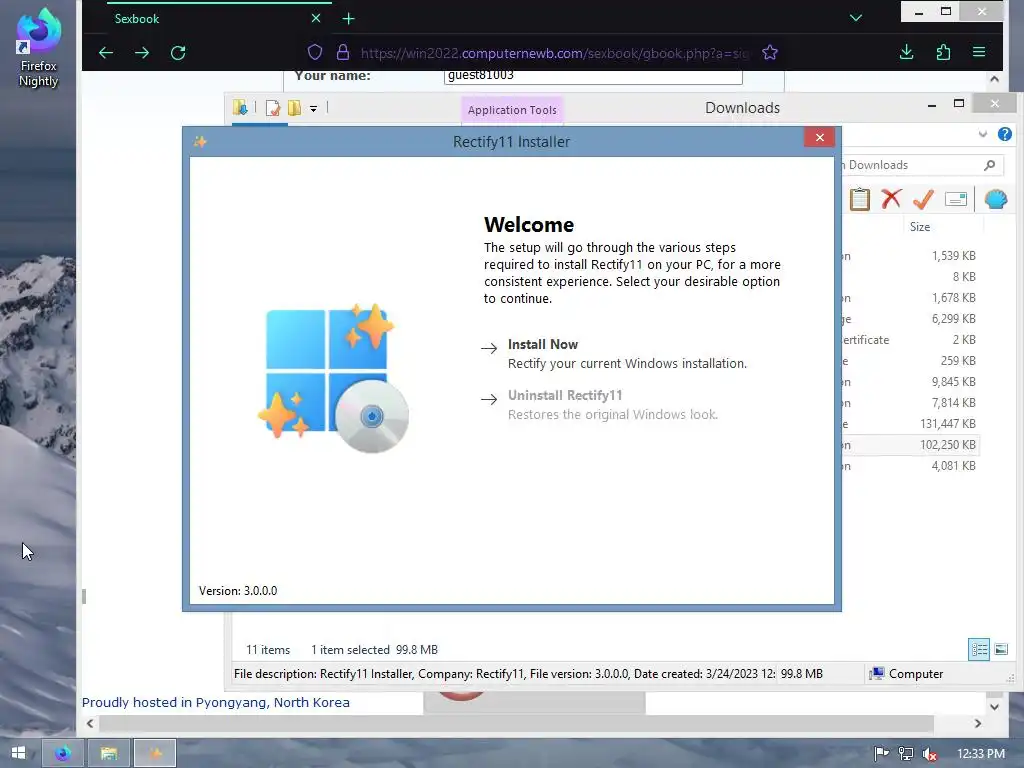This screenshot has width=1024, height=768.
Task: Click Version: 3.0.0.0 label
Action: click(238, 590)
